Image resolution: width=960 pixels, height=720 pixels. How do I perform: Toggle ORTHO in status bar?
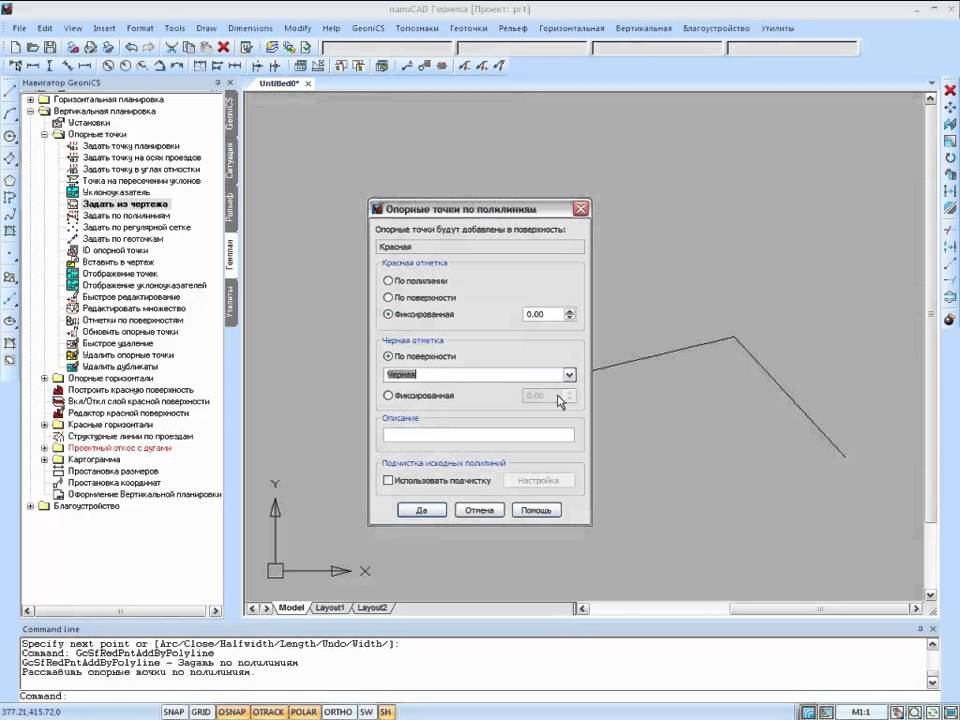click(338, 712)
